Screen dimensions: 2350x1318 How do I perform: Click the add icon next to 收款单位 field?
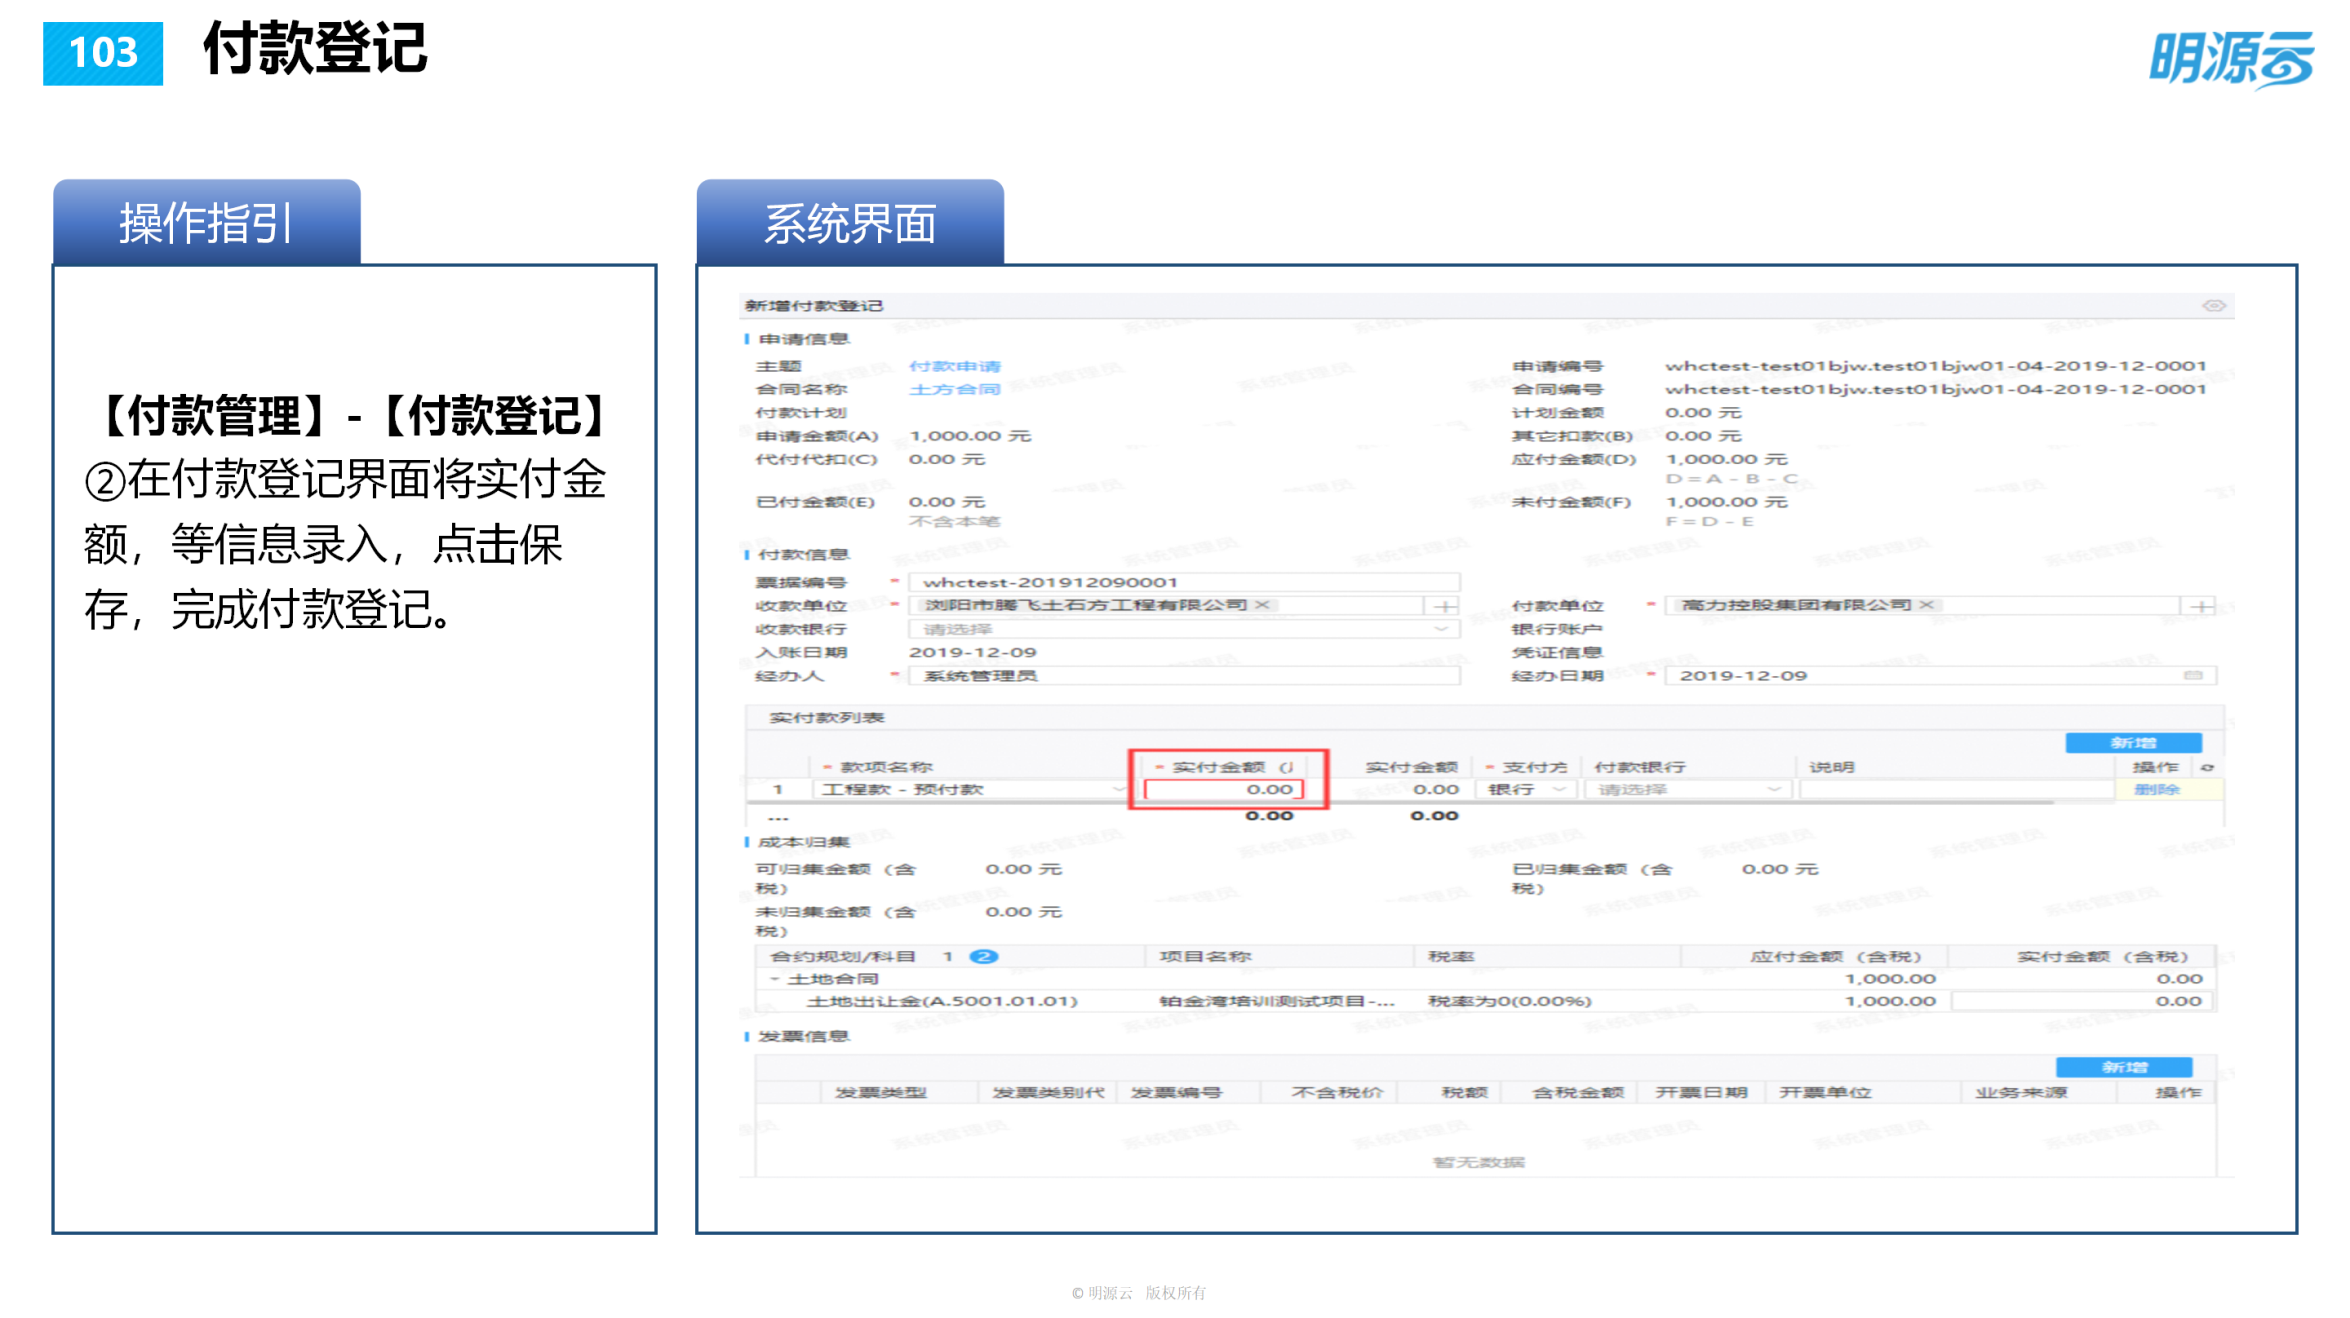click(x=1444, y=605)
